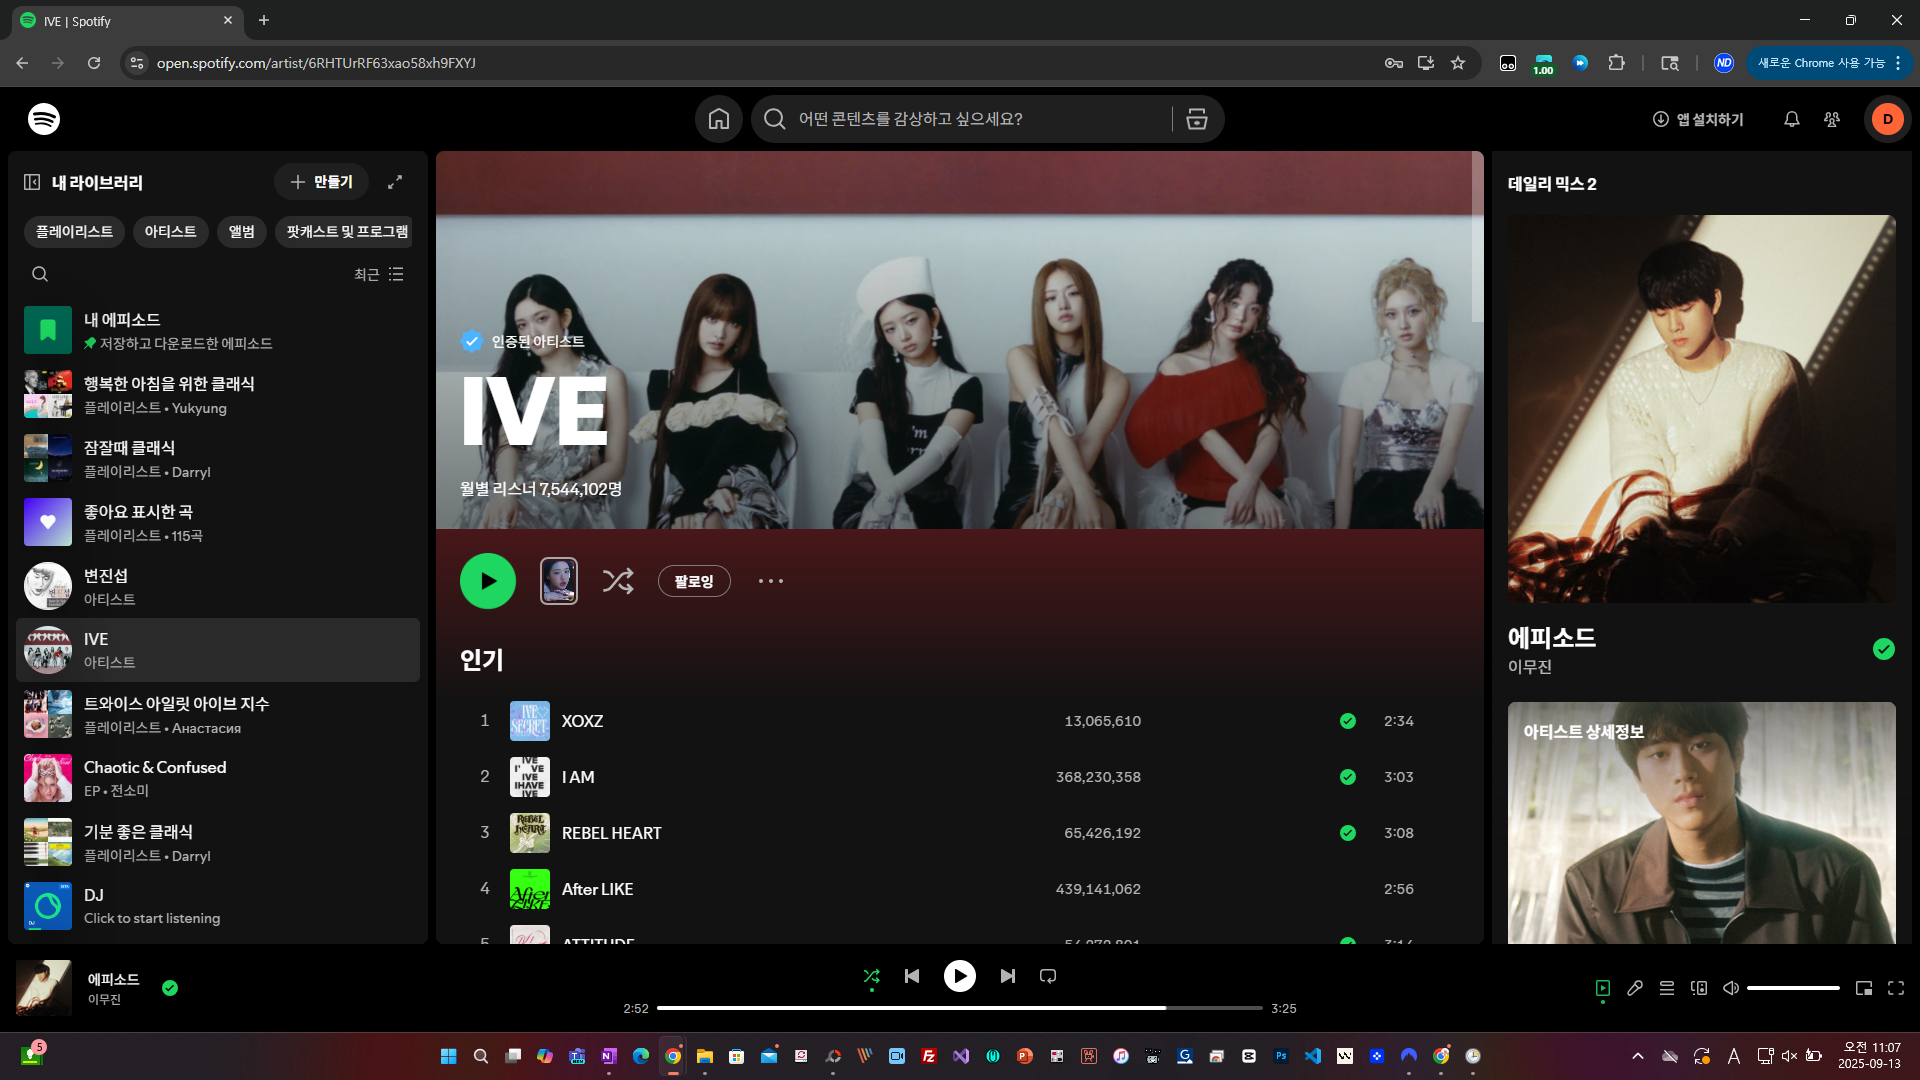Open the Friend Activity icon
Screen dimensions: 1920x1080
(1831, 119)
